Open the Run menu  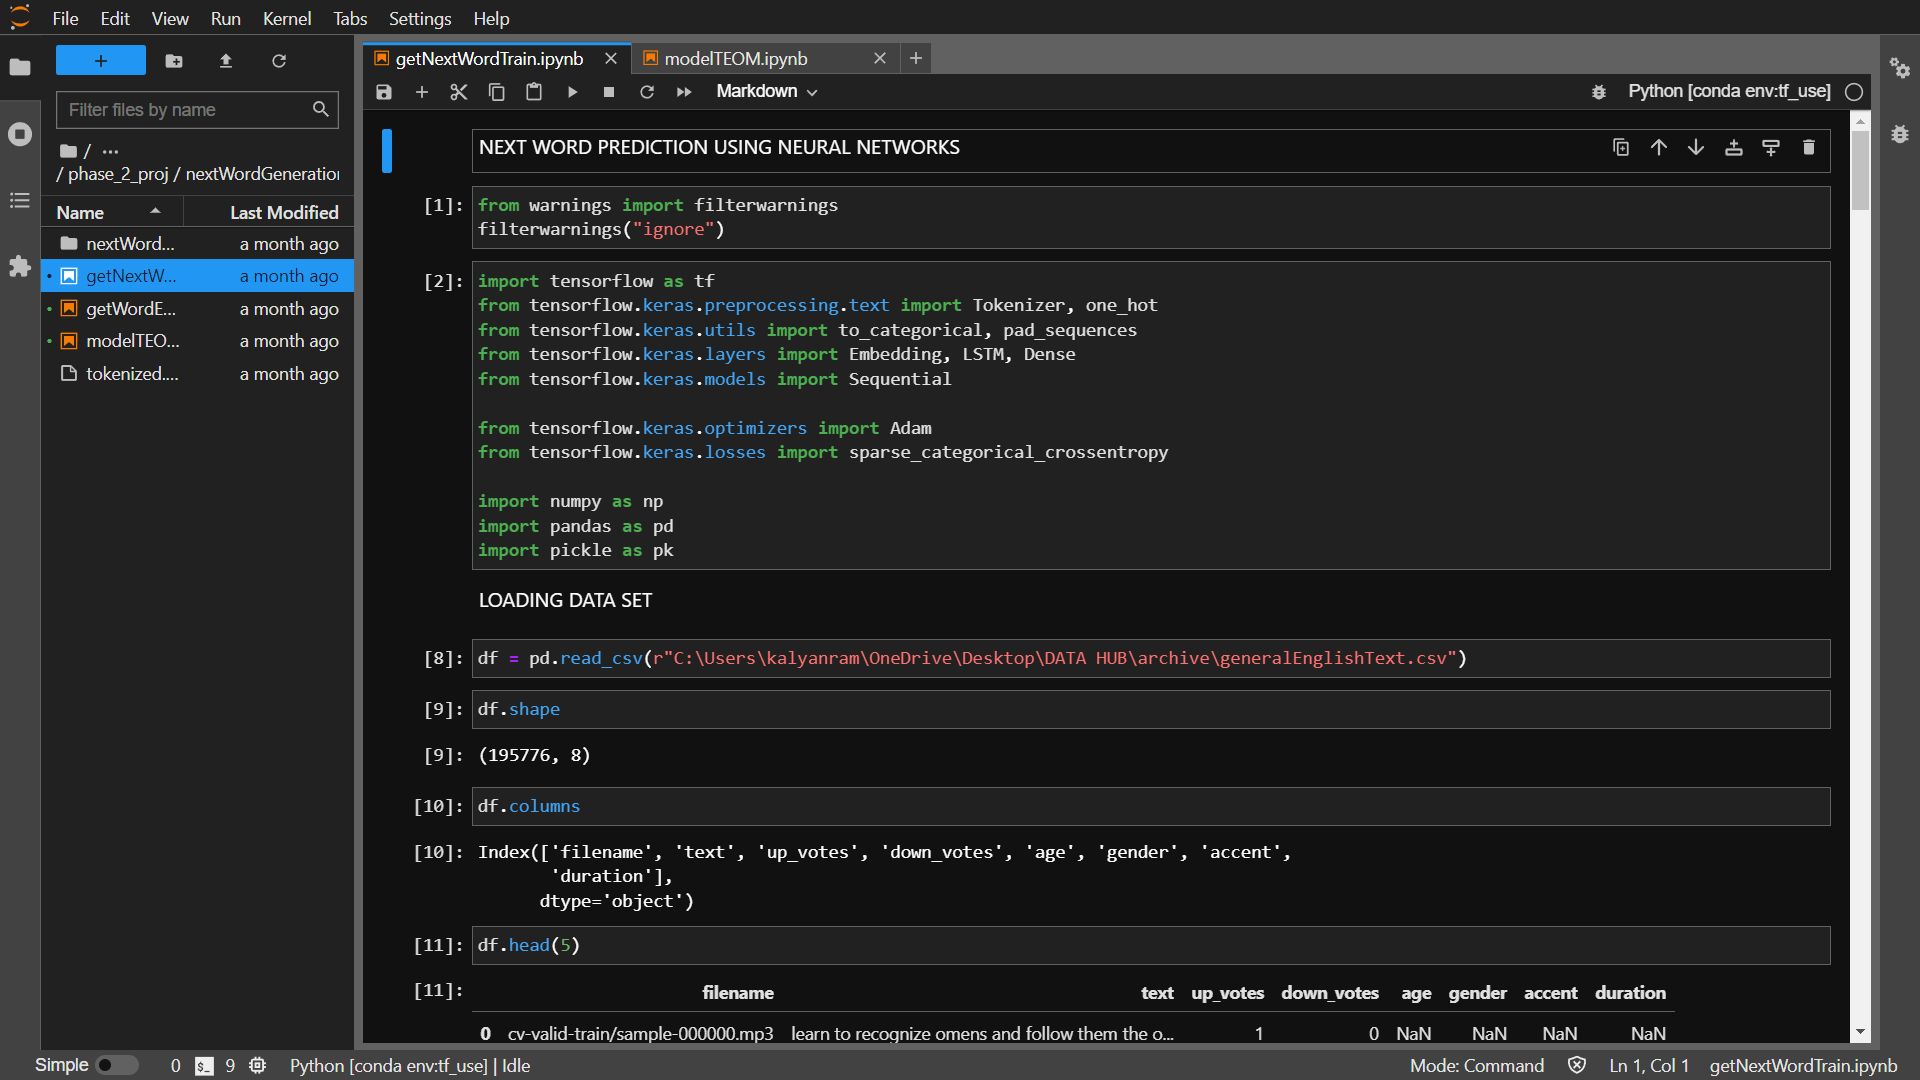[x=226, y=18]
